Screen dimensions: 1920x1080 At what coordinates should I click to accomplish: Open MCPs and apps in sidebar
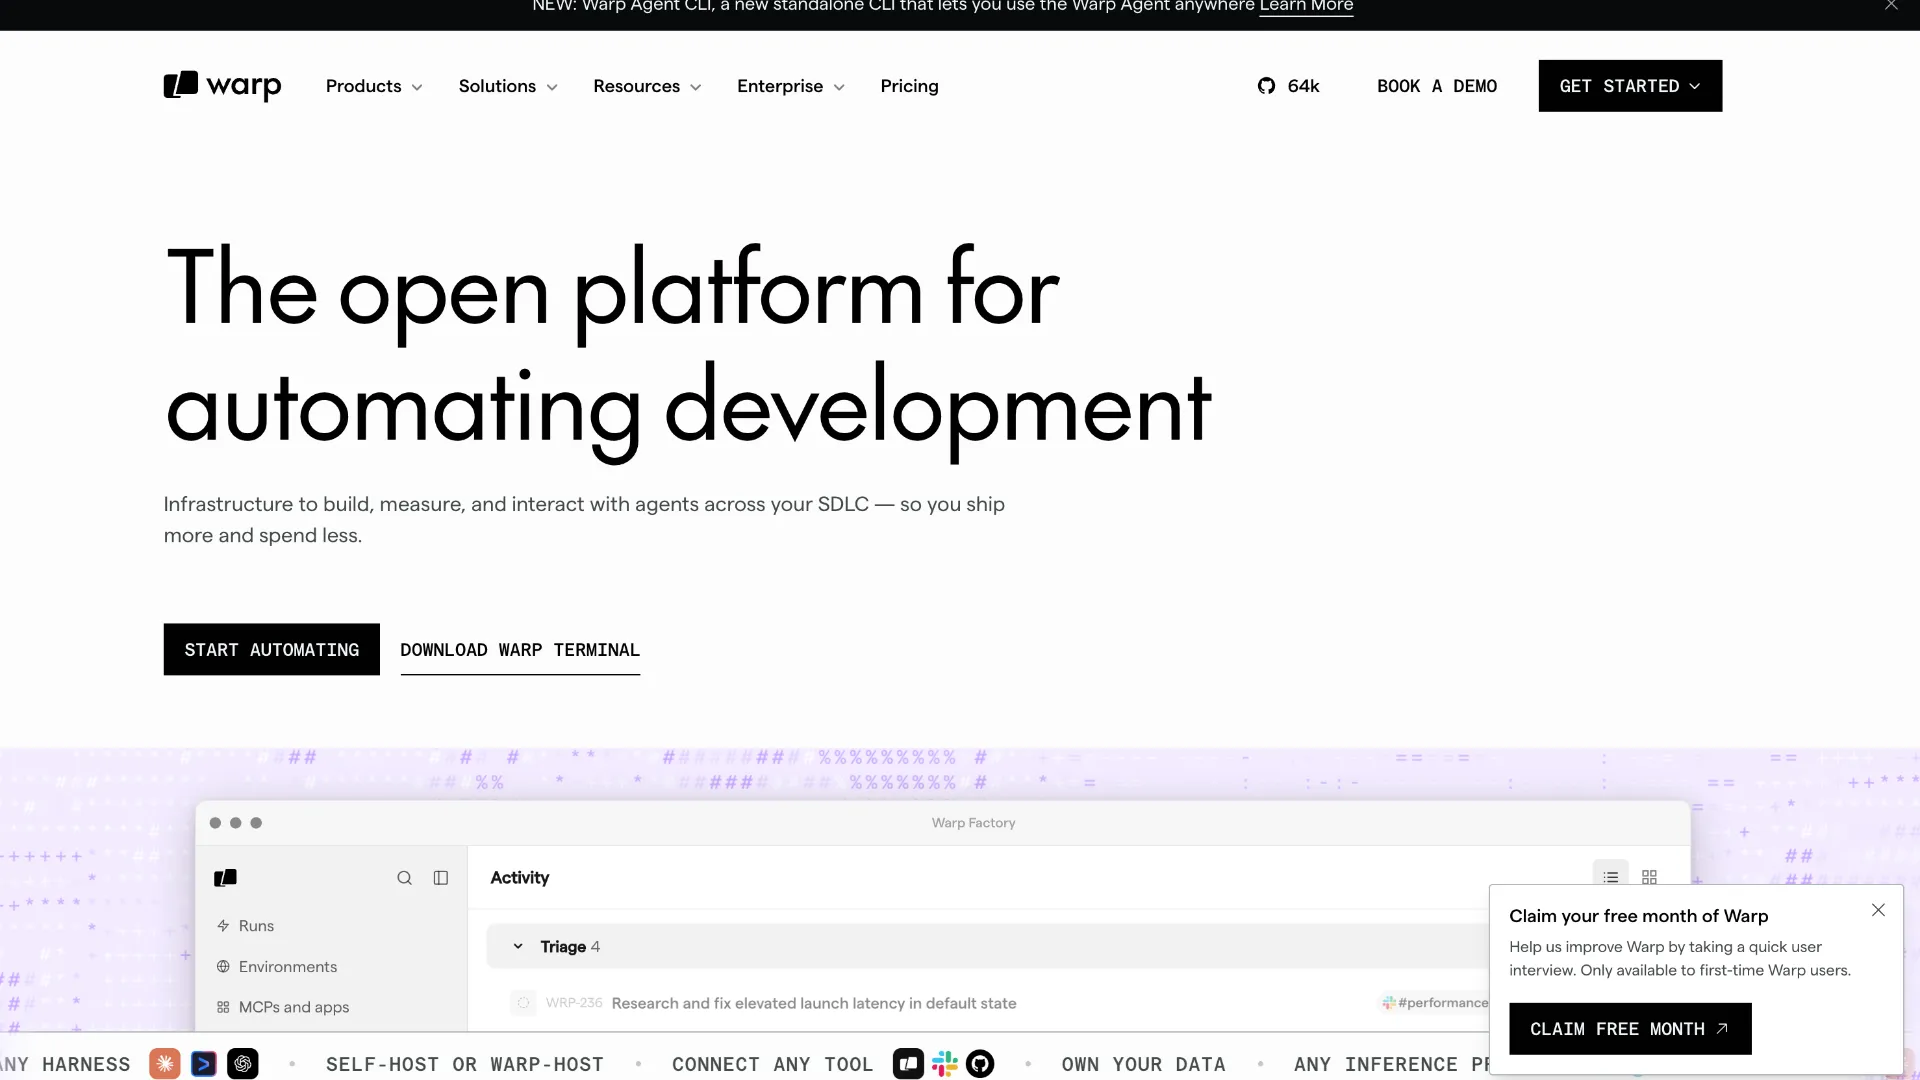[282, 1008]
